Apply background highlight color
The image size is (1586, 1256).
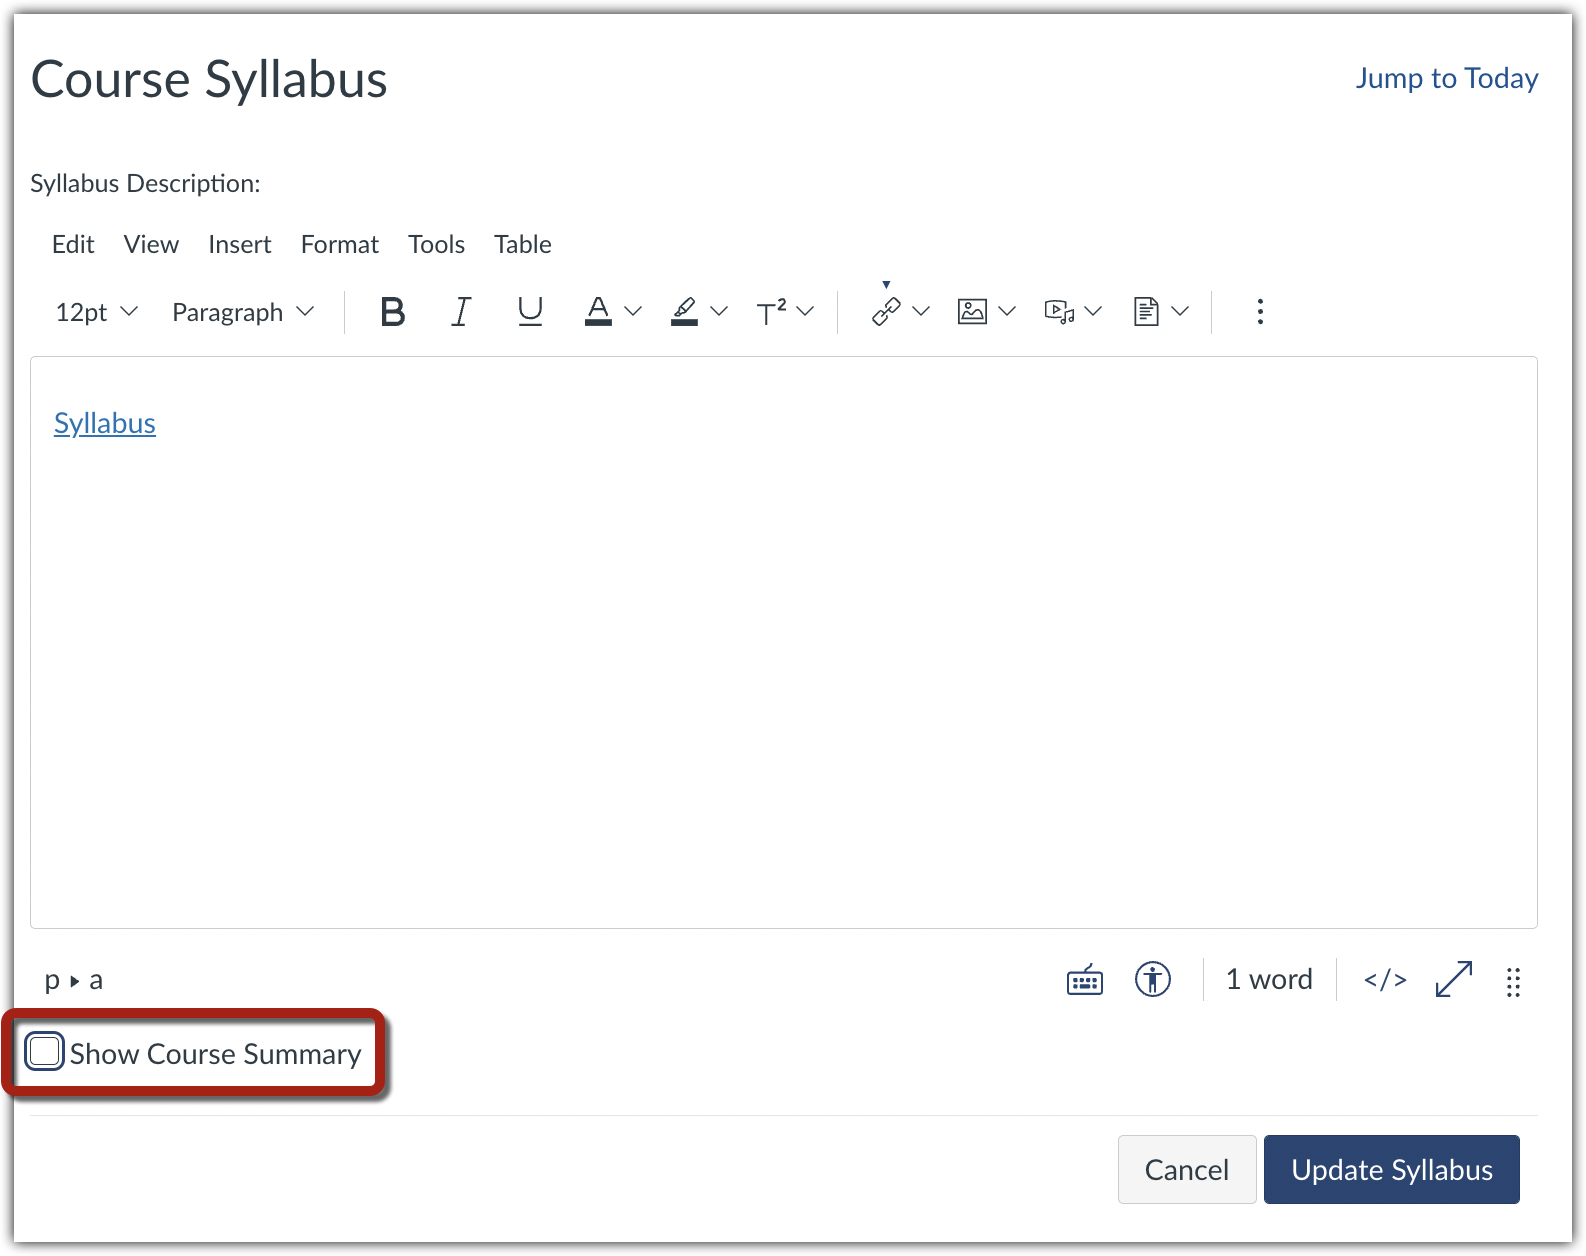click(684, 312)
